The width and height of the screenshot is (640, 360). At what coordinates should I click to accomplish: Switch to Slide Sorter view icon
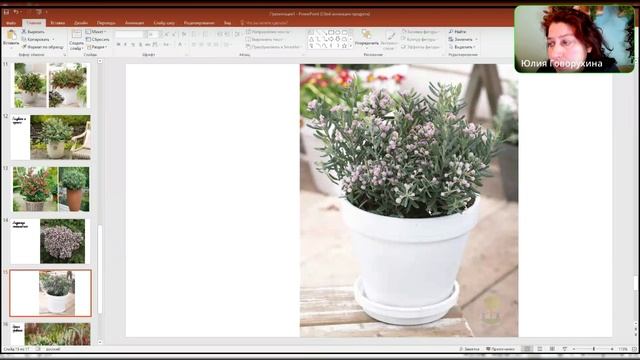[x=540, y=349]
